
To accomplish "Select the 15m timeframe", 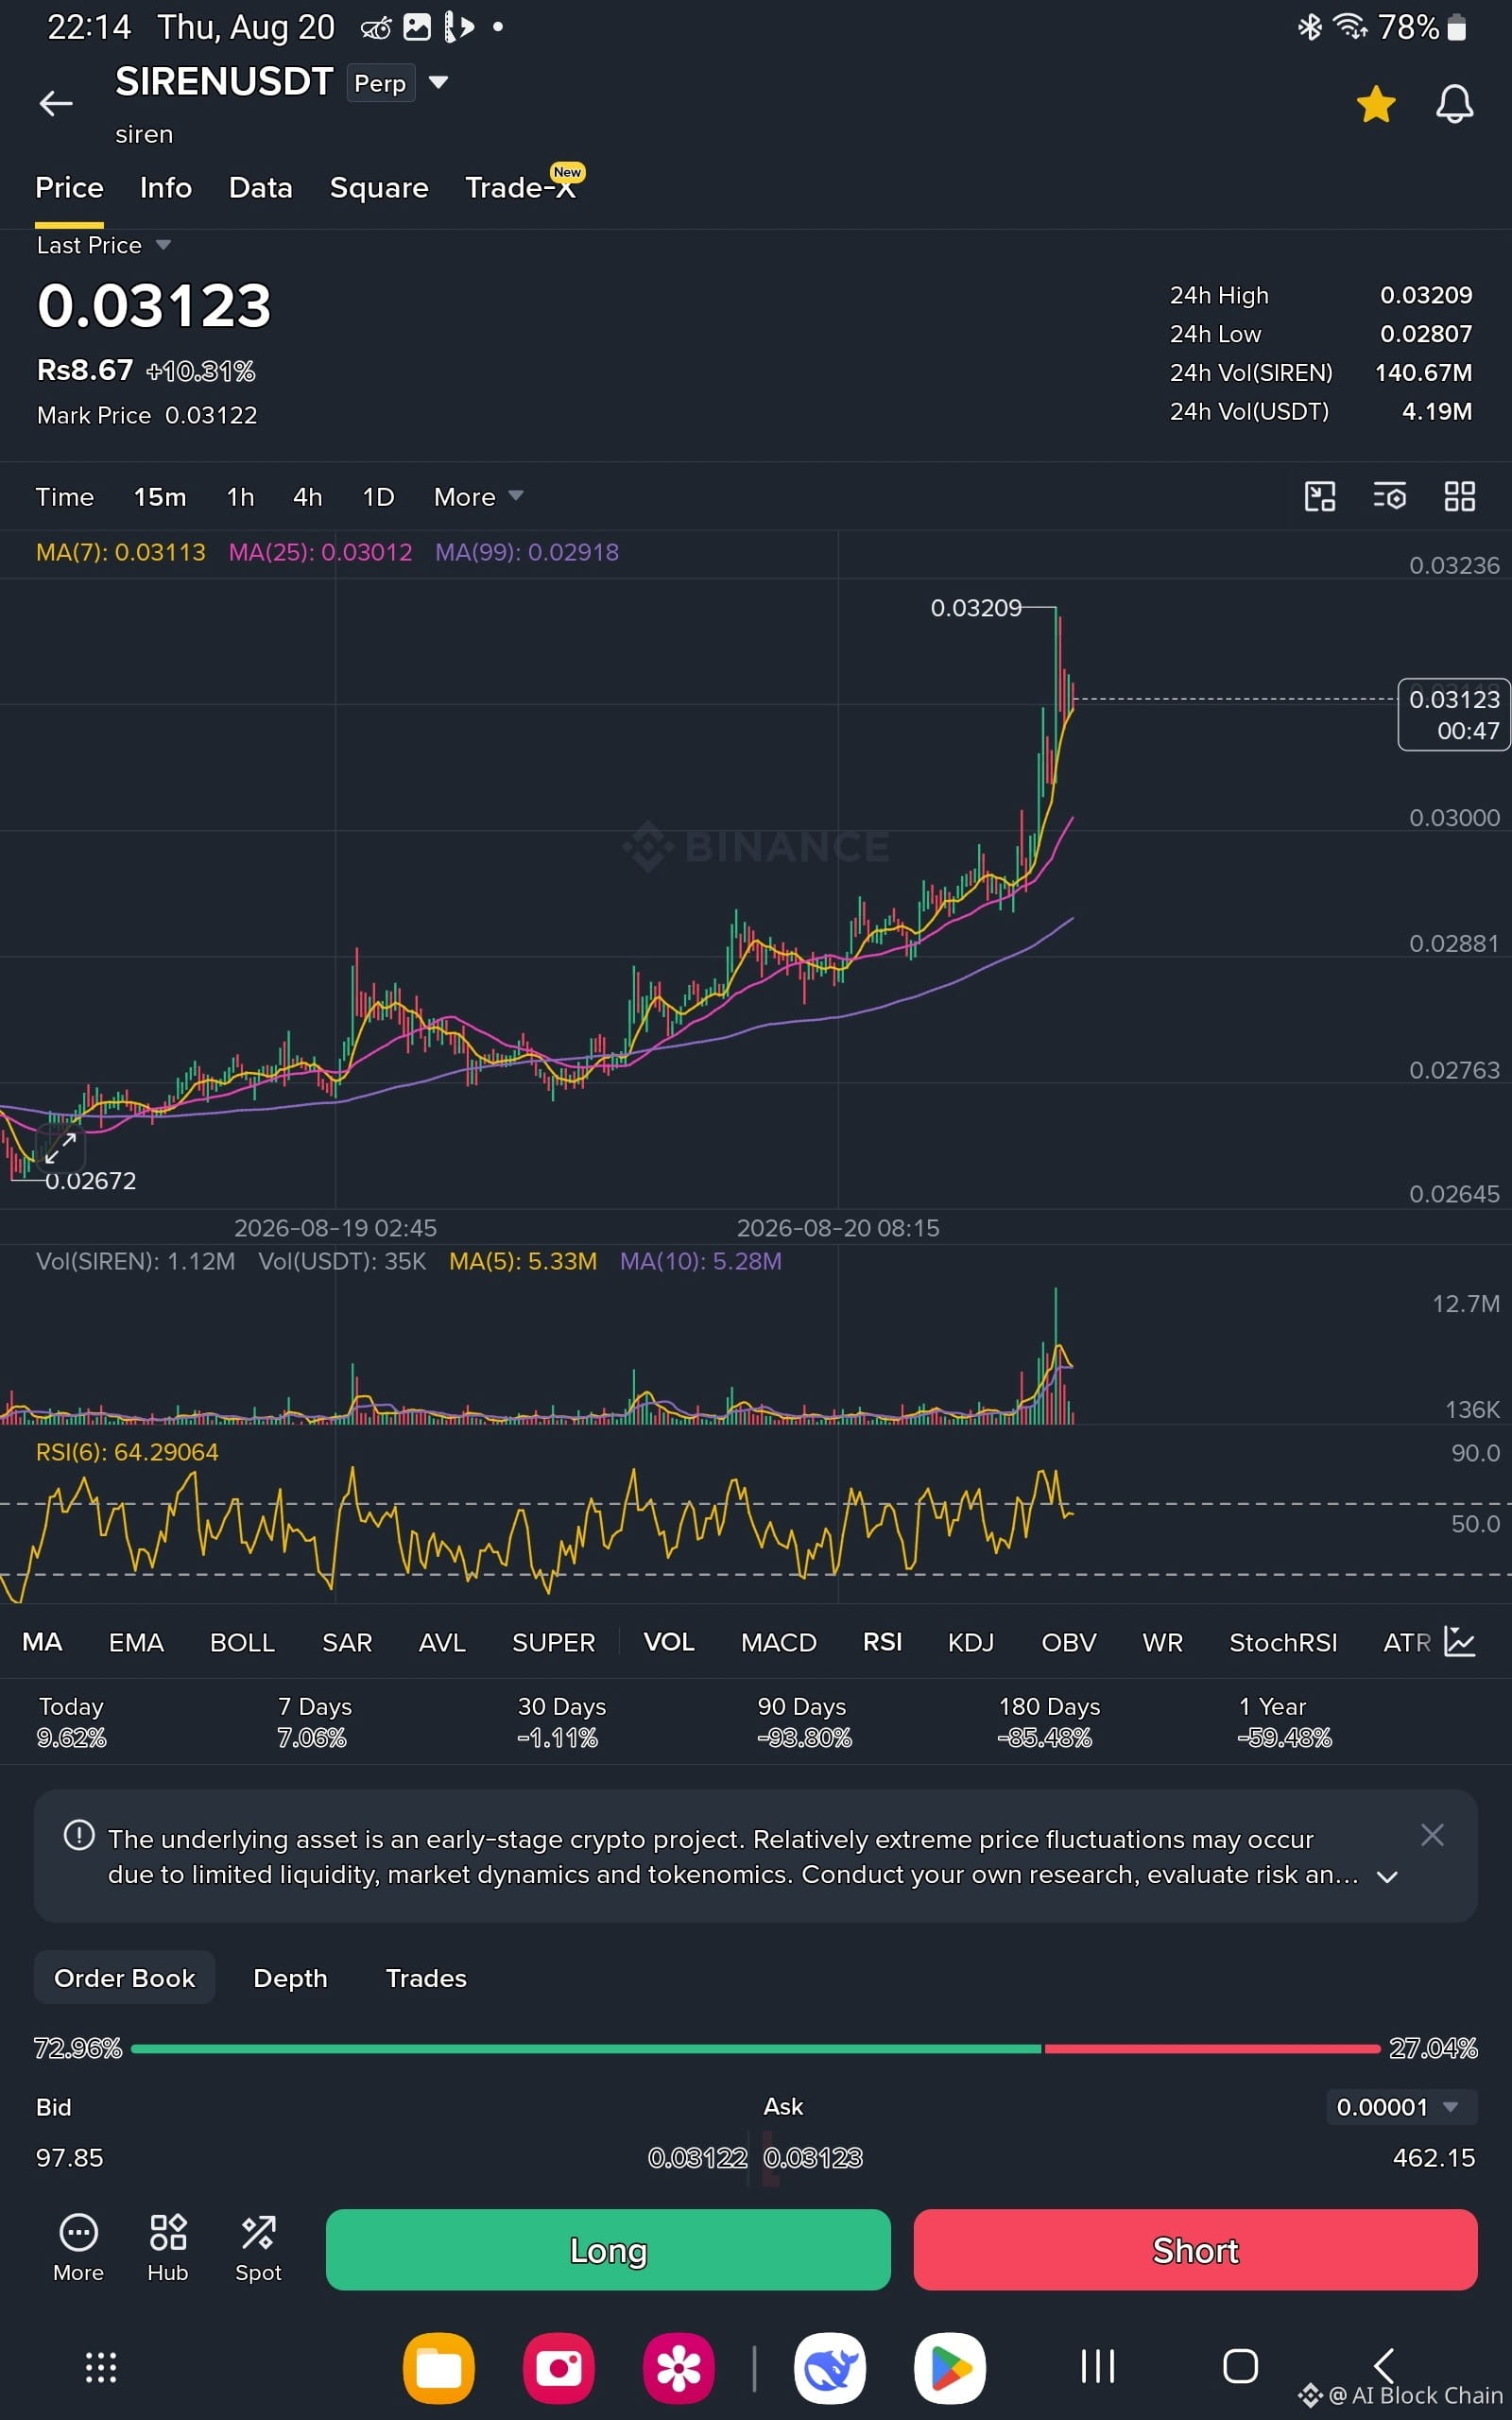I will [160, 497].
